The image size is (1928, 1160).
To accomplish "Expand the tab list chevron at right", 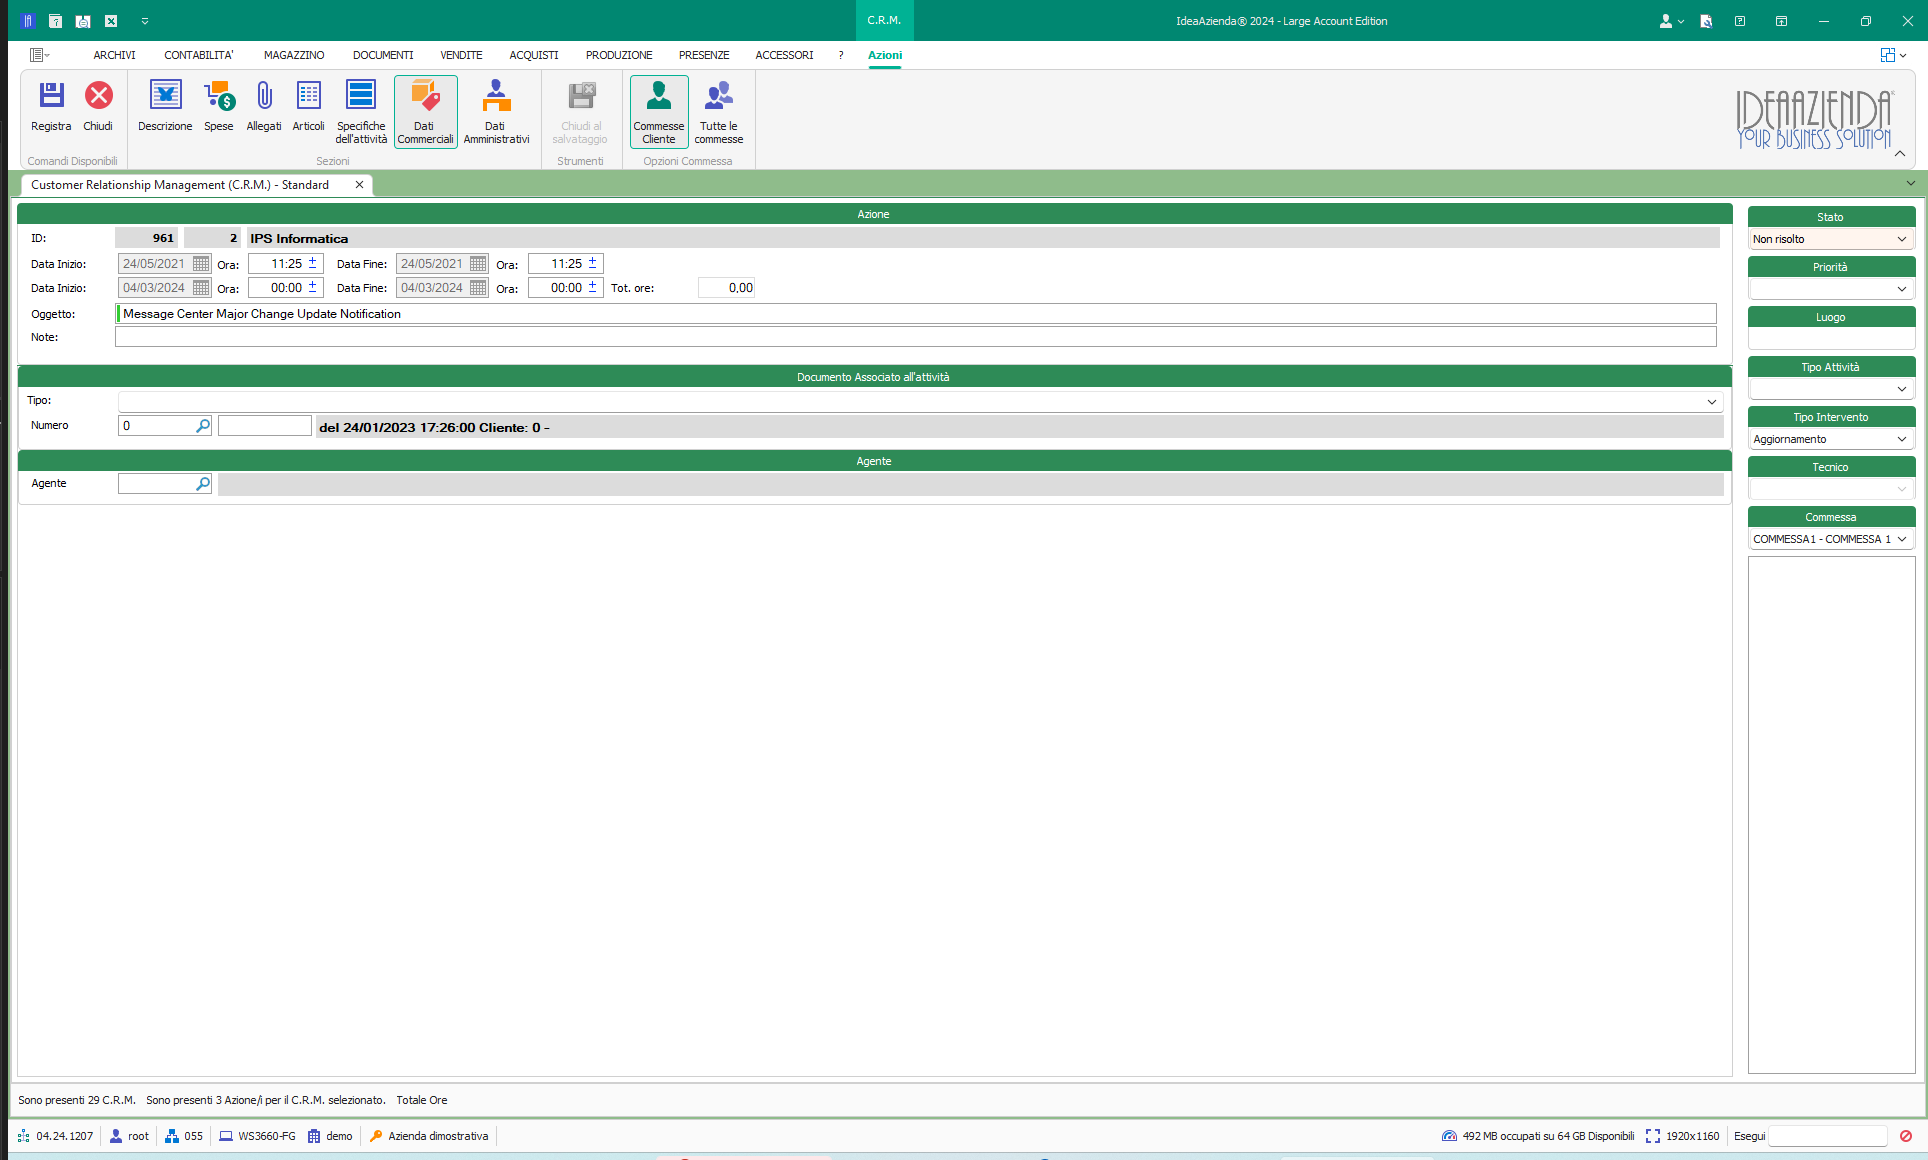I will [x=1911, y=184].
